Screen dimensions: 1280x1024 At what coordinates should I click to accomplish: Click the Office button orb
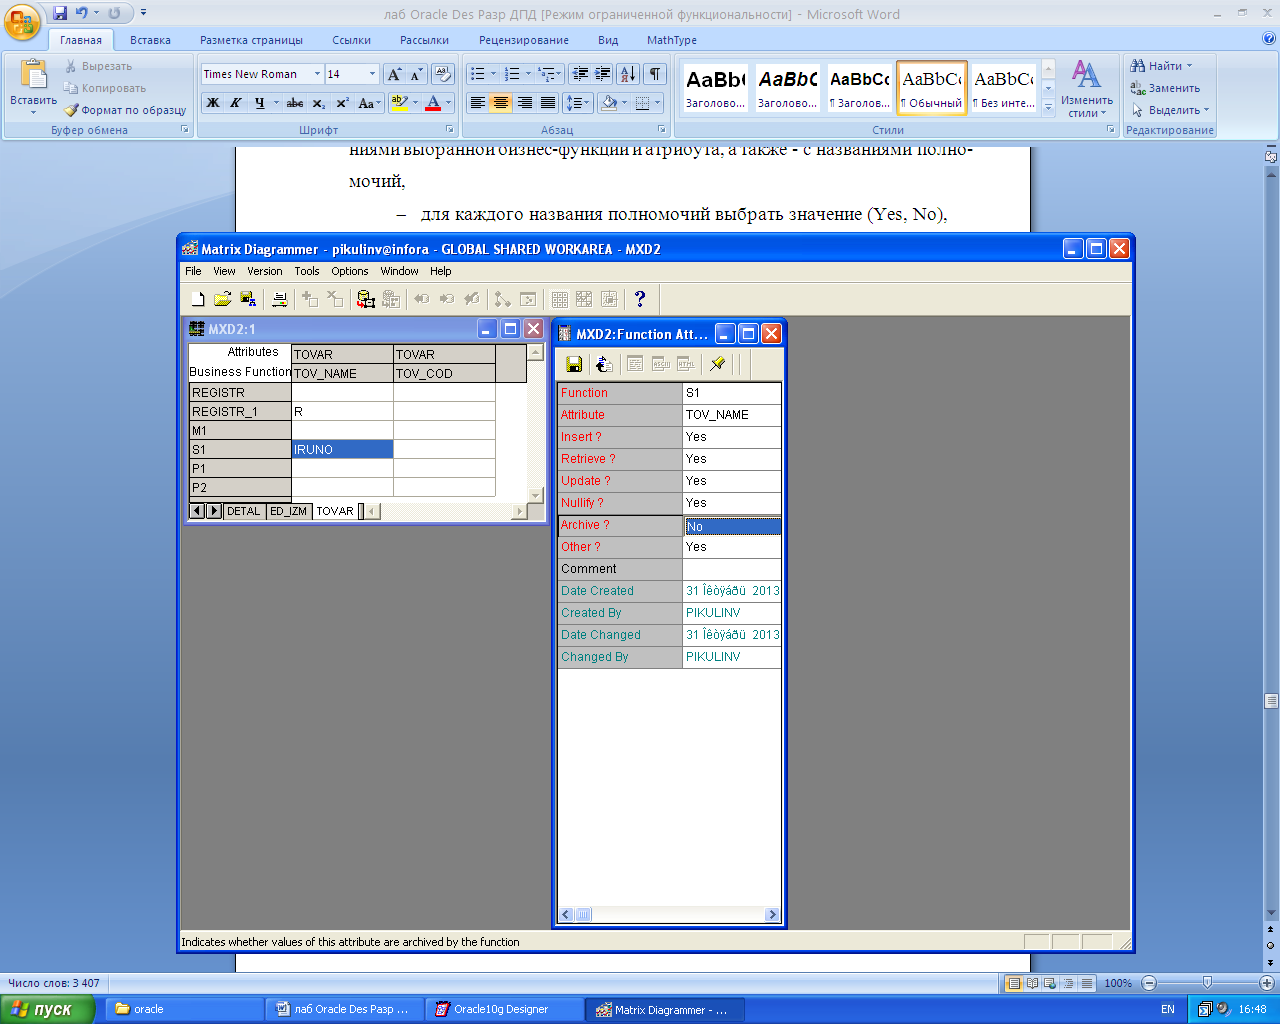click(22, 22)
